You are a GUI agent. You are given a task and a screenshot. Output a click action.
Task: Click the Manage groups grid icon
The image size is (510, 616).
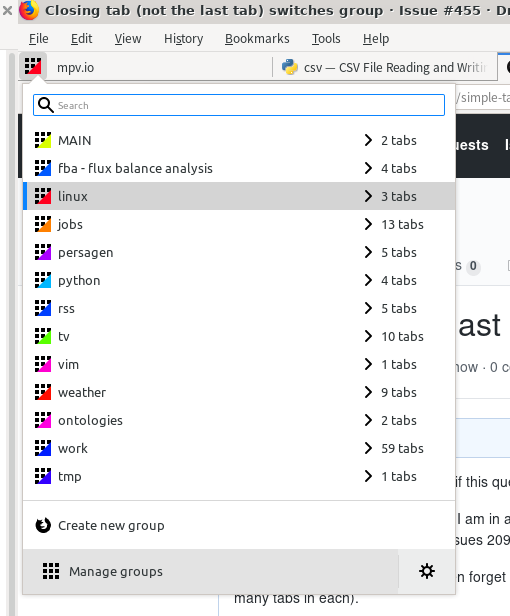51,571
